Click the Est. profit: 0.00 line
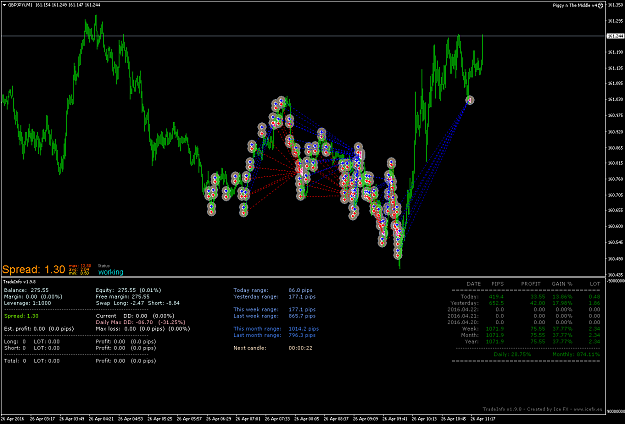Viewport: 625px width, 424px height. [x=39, y=329]
